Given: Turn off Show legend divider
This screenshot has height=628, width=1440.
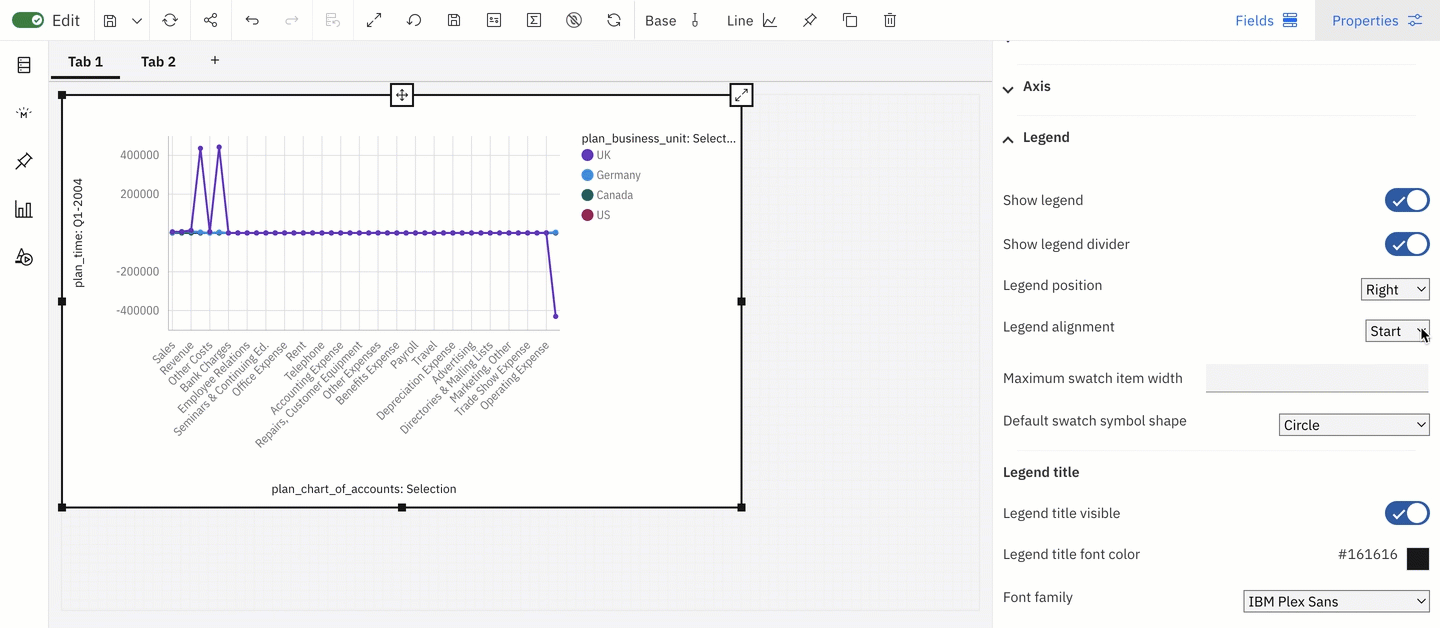Looking at the screenshot, I should 1407,244.
